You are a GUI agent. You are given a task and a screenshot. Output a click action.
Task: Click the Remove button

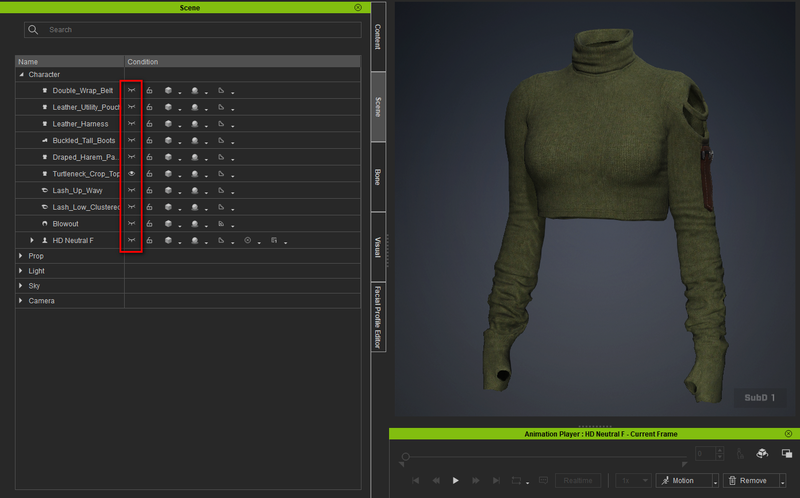tap(751, 481)
